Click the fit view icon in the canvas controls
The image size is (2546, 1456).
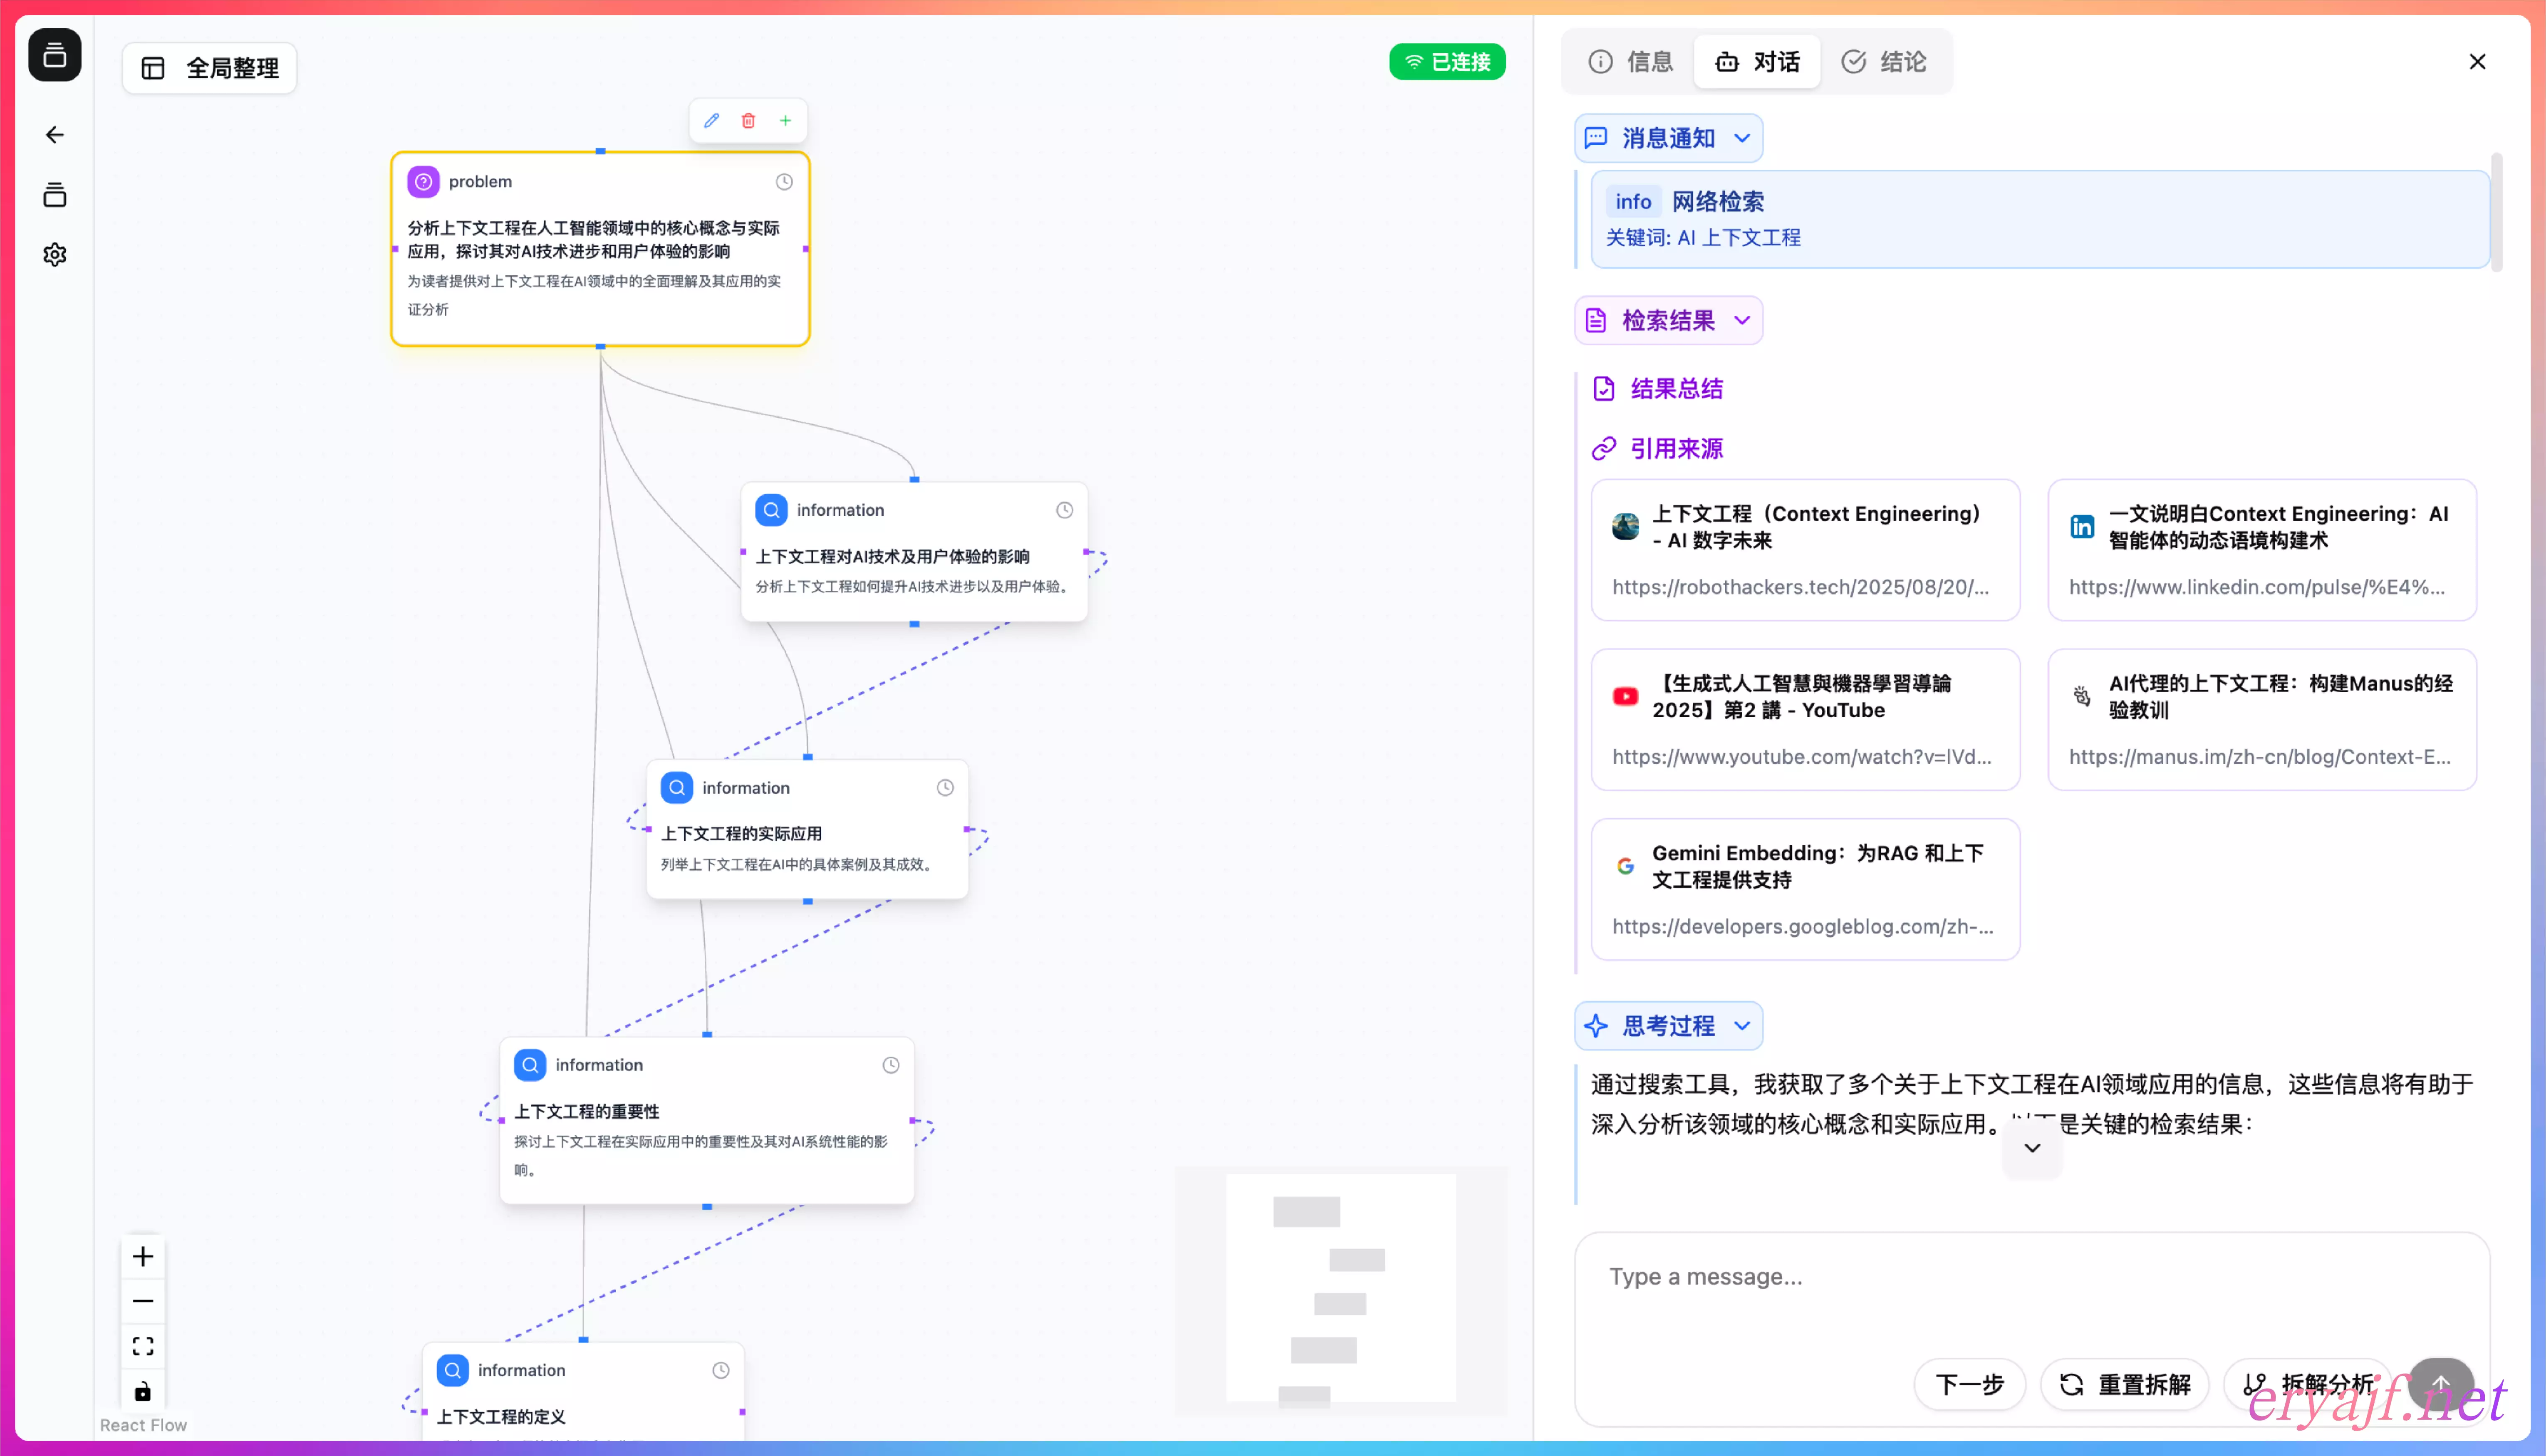coord(143,1346)
